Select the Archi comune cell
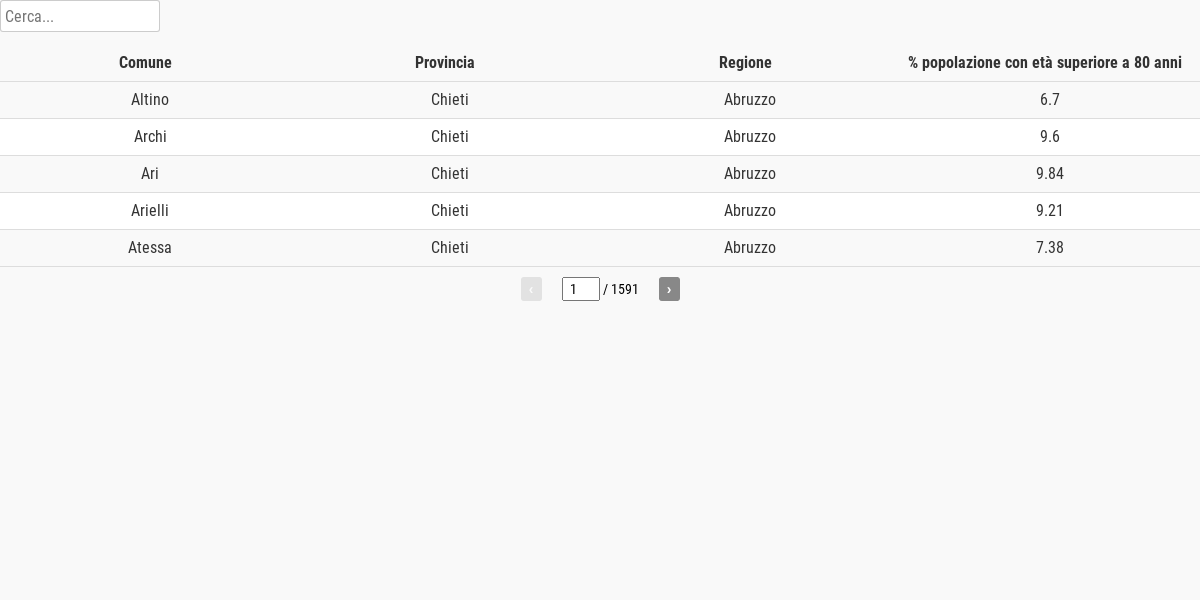Image resolution: width=1200 pixels, height=600 pixels. 150,137
